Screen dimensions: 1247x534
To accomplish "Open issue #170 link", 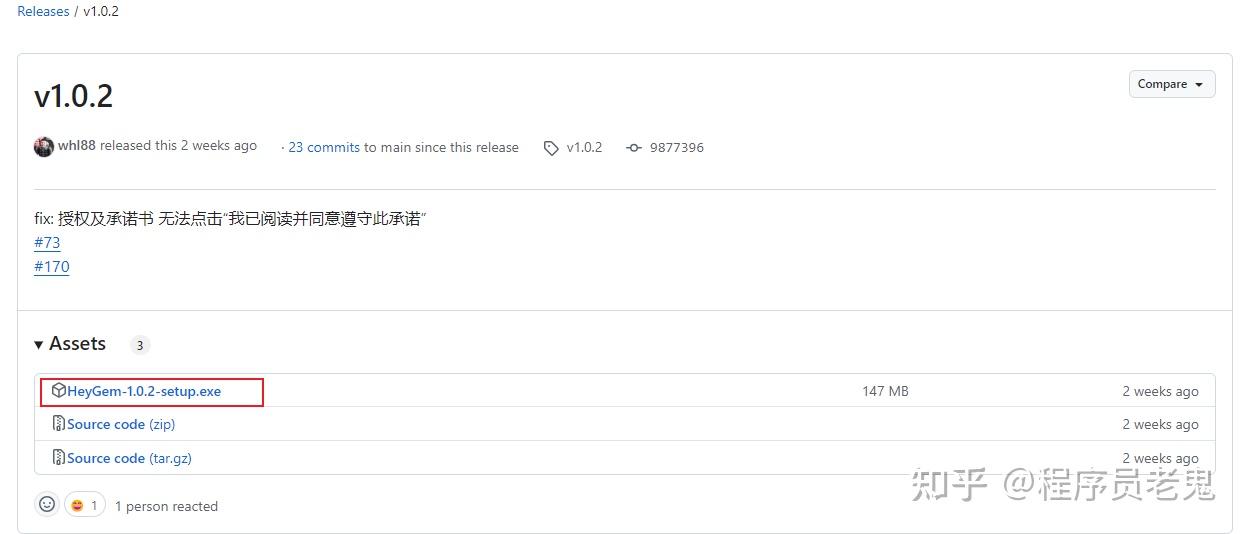I will 52,266.
